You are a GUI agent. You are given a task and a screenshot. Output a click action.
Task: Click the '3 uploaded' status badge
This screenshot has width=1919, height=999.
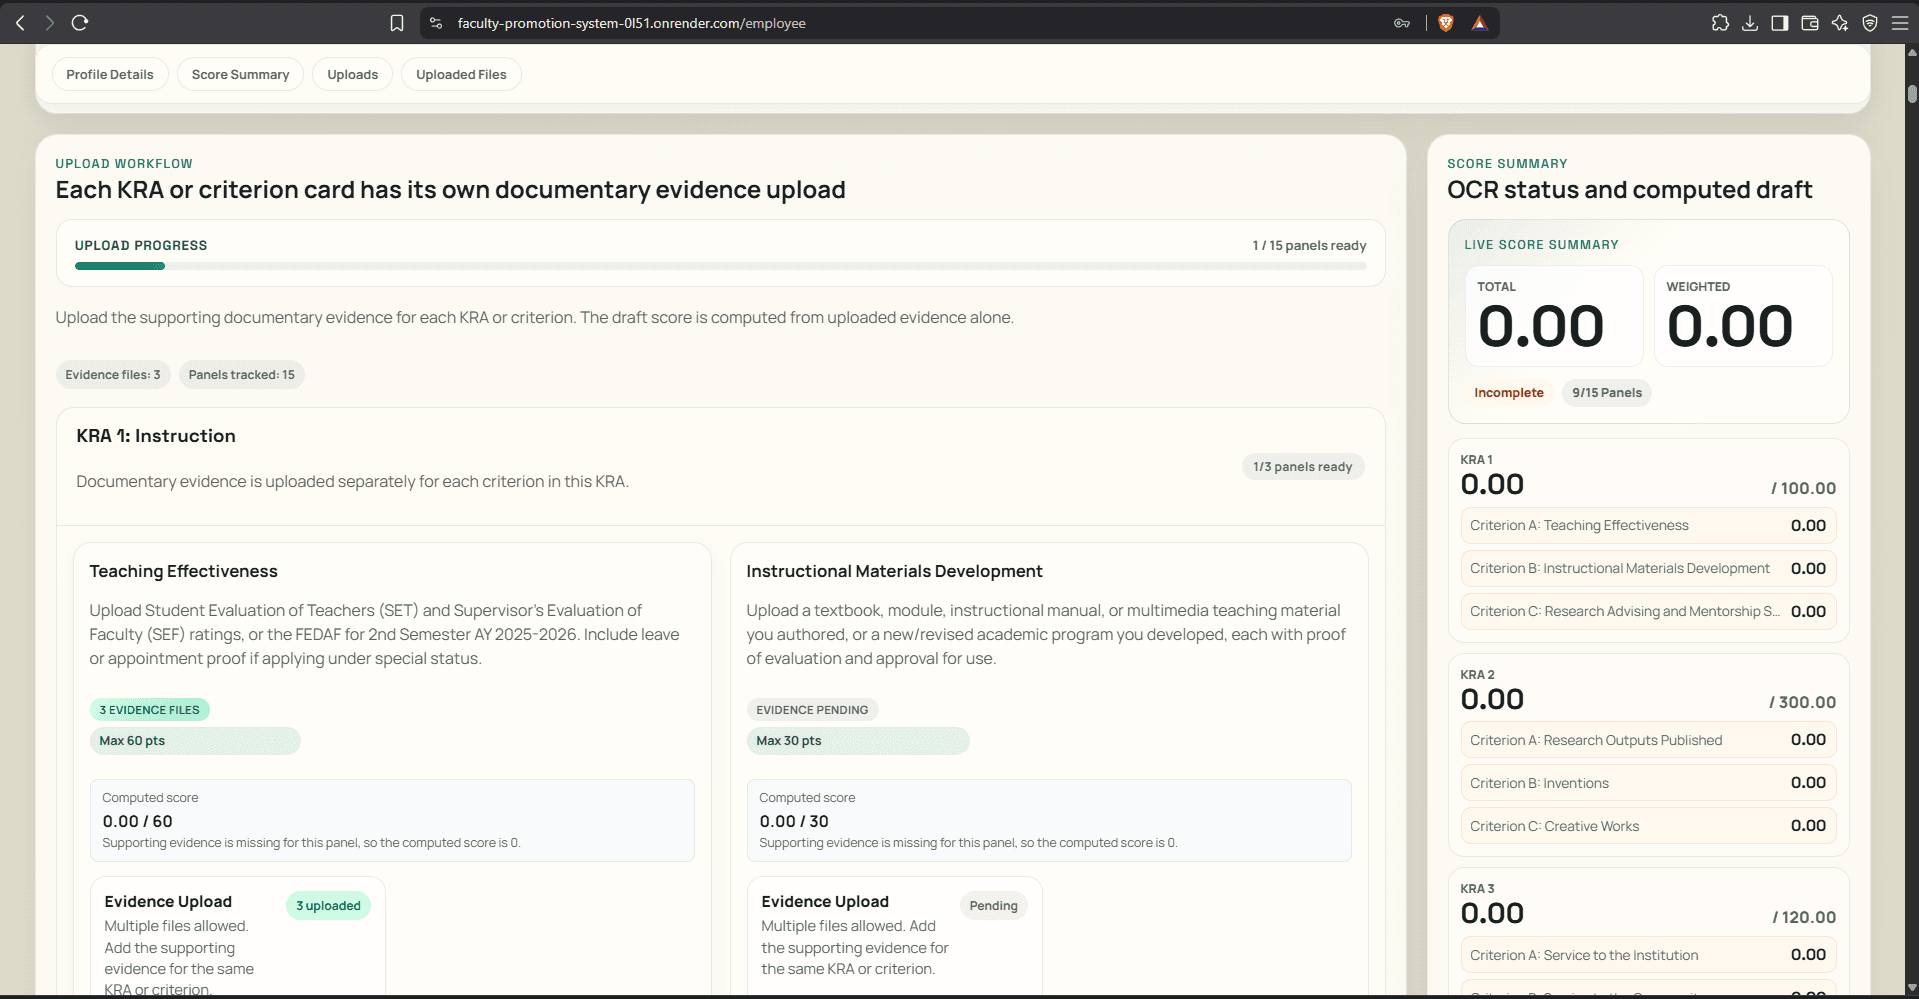[328, 906]
